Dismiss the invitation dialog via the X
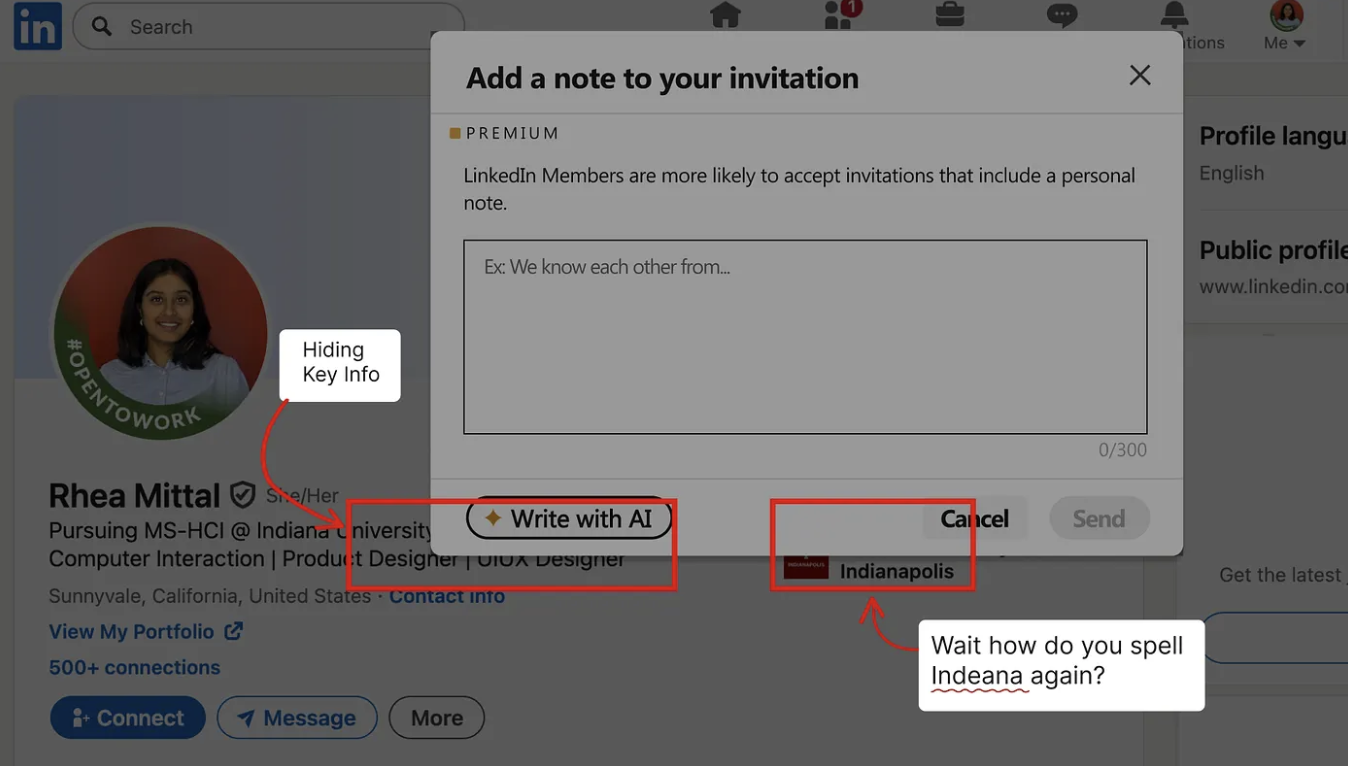Image resolution: width=1348 pixels, height=766 pixels. point(1139,74)
